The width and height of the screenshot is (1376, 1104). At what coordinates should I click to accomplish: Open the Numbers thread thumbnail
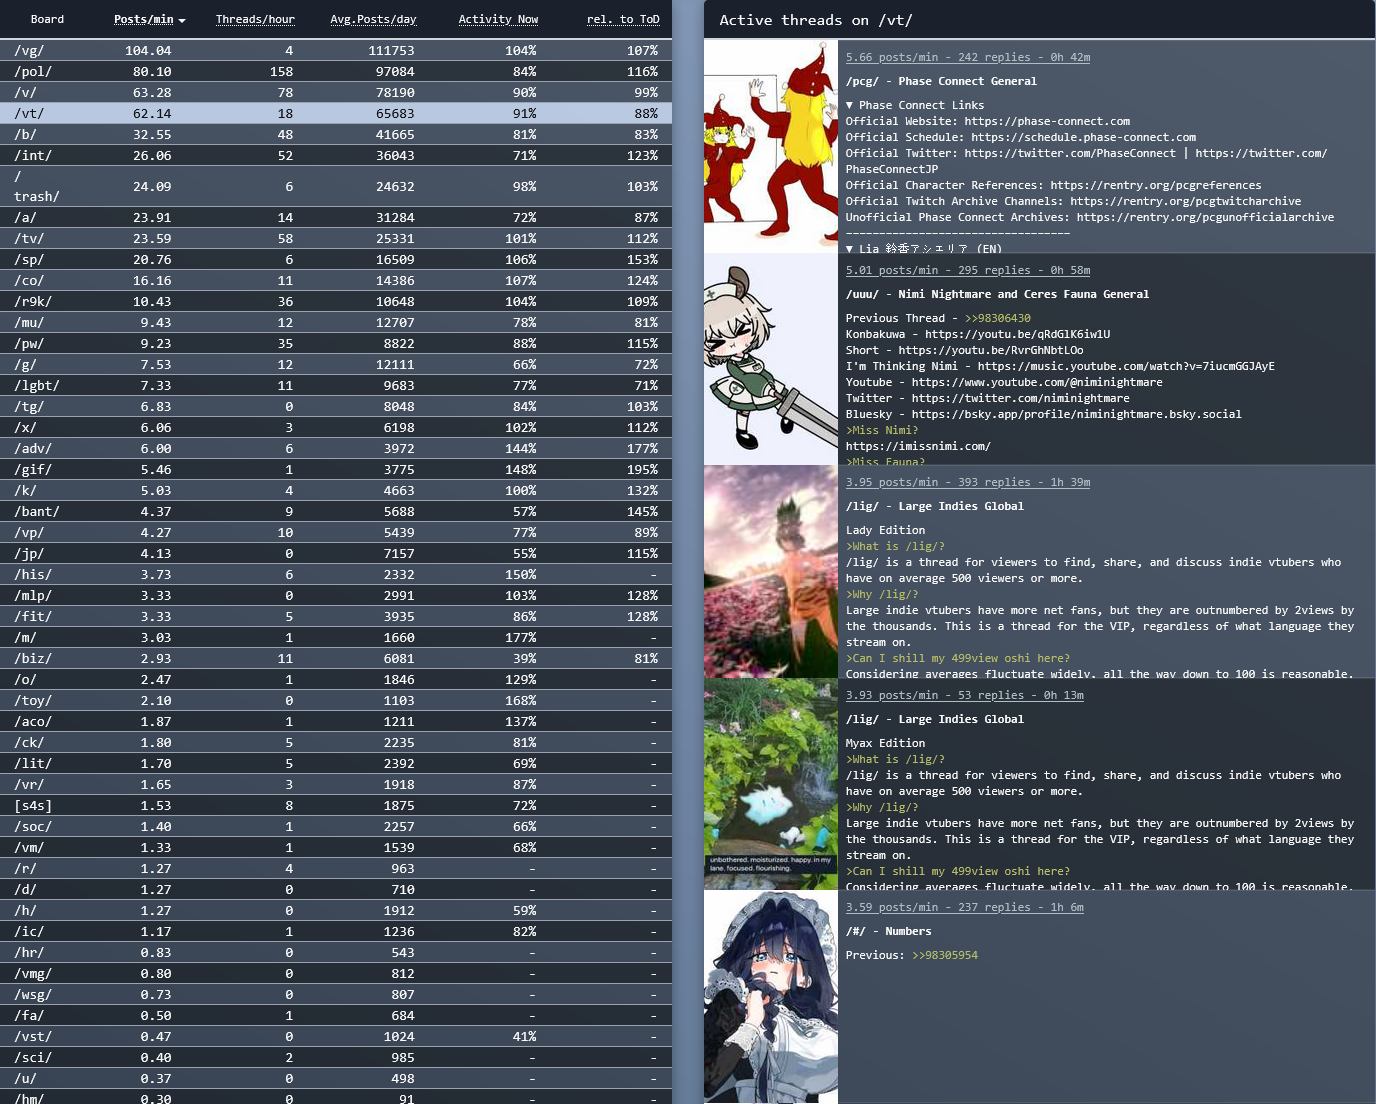pyautogui.click(x=771, y=997)
